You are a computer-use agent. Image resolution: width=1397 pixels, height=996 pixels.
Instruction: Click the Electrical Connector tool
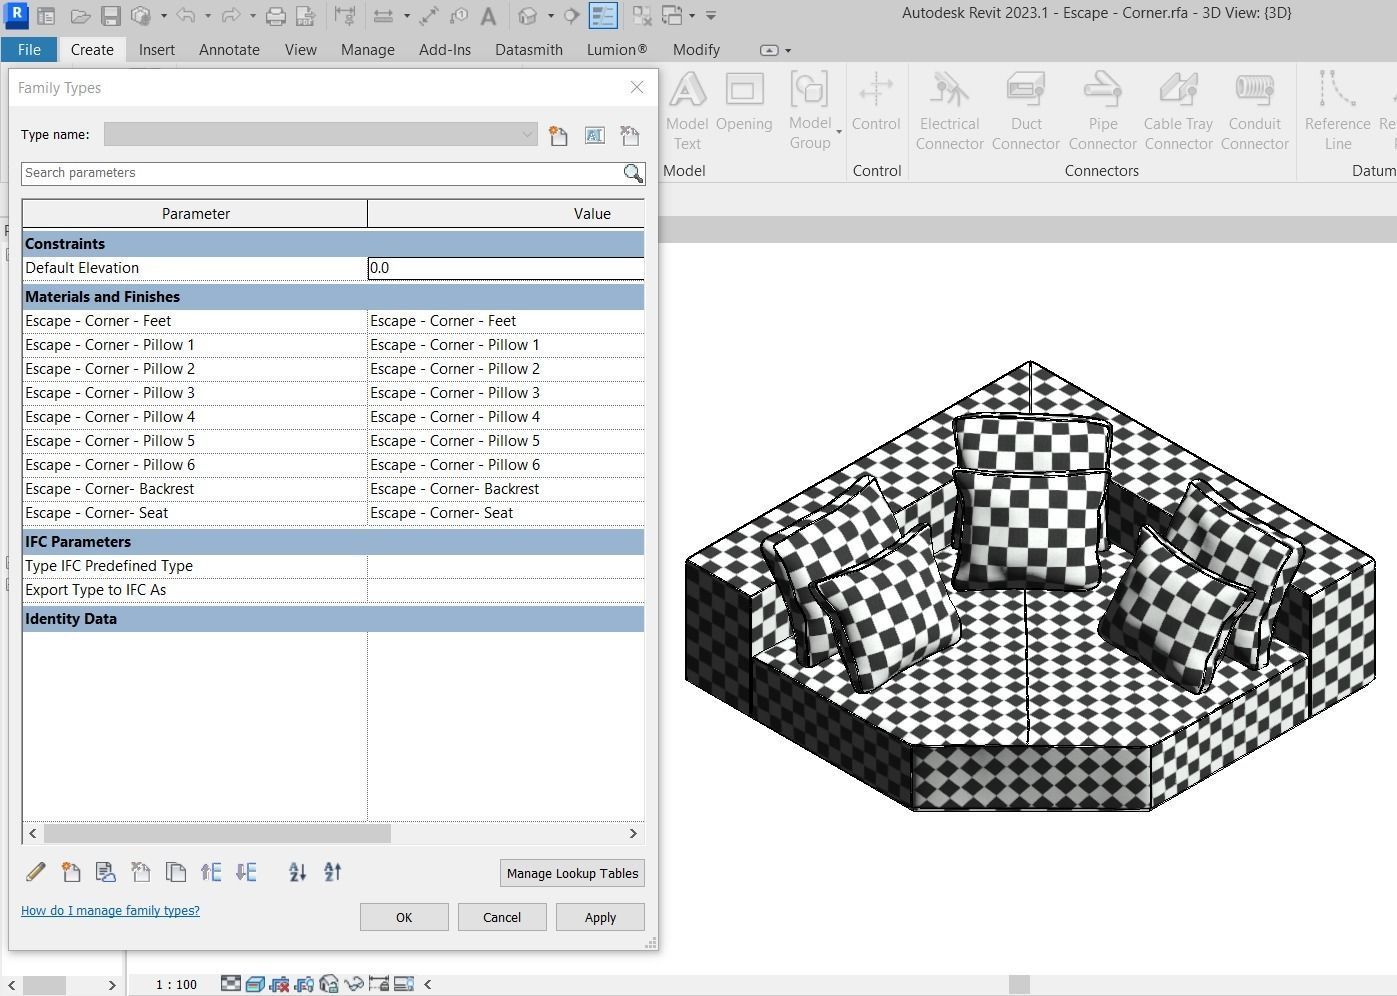[950, 111]
